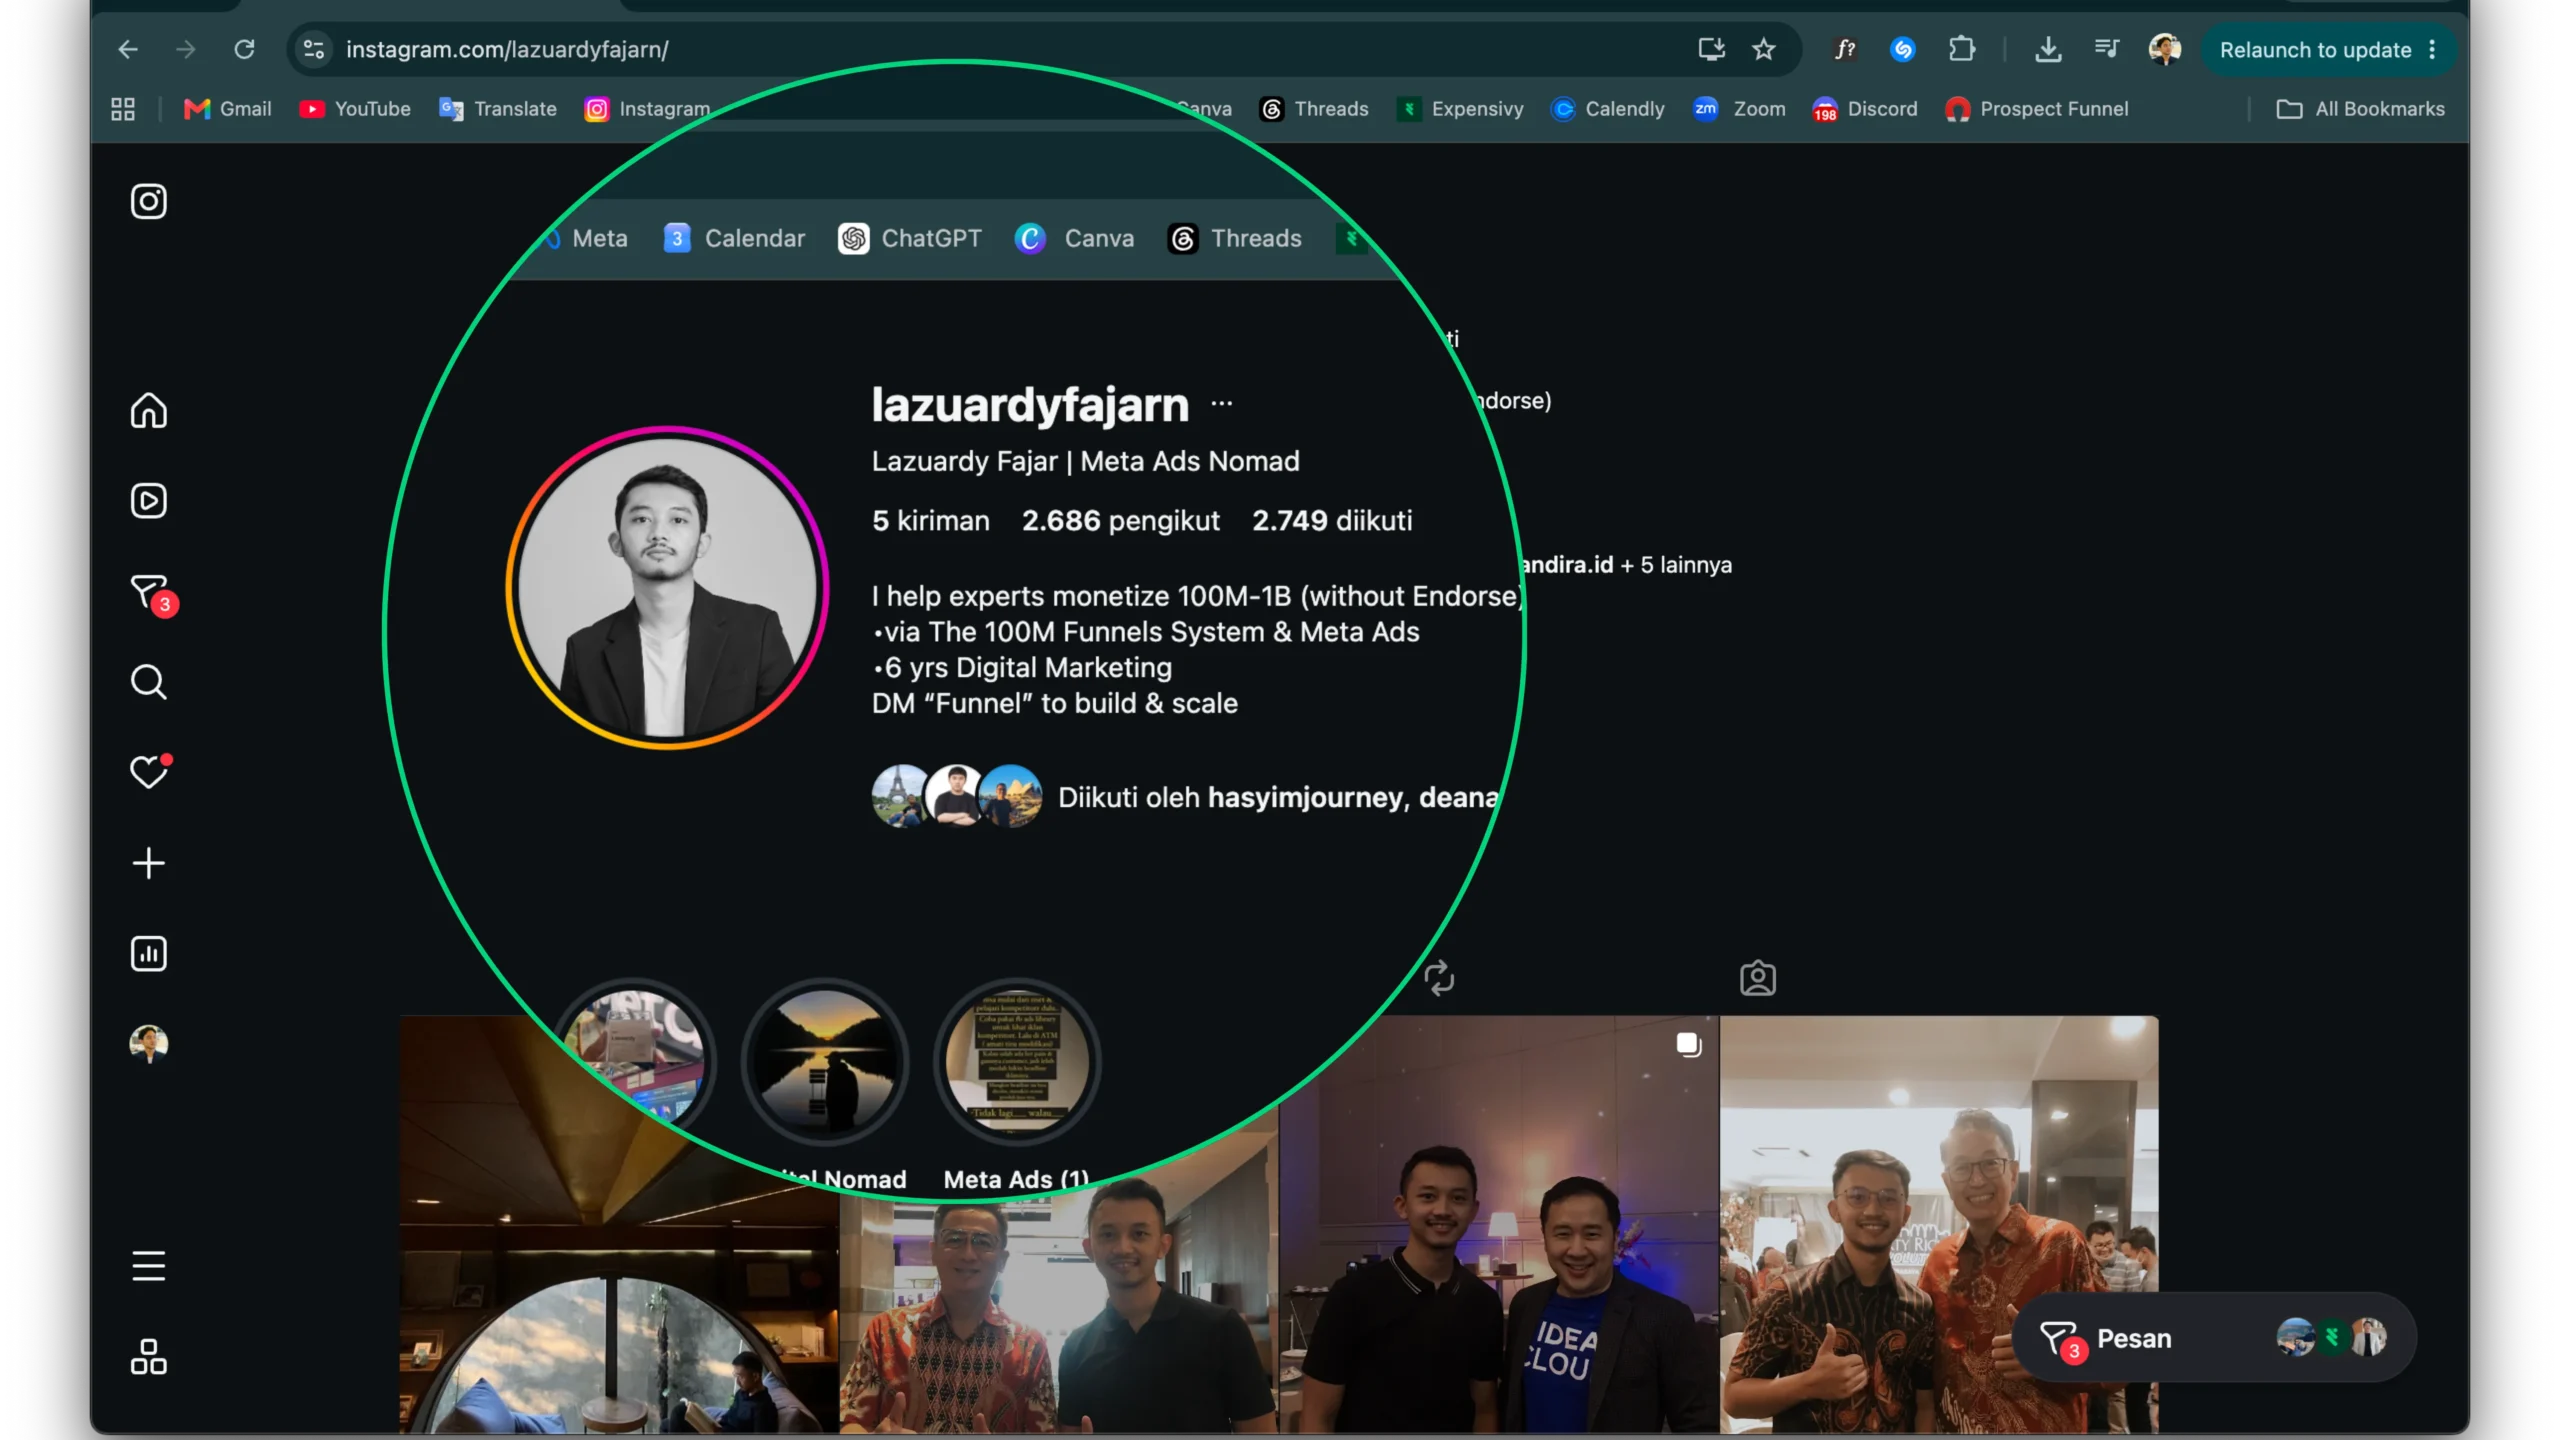
Task: Click the "andira.id + 5 lainnya" followers text
Action: click(x=1626, y=565)
